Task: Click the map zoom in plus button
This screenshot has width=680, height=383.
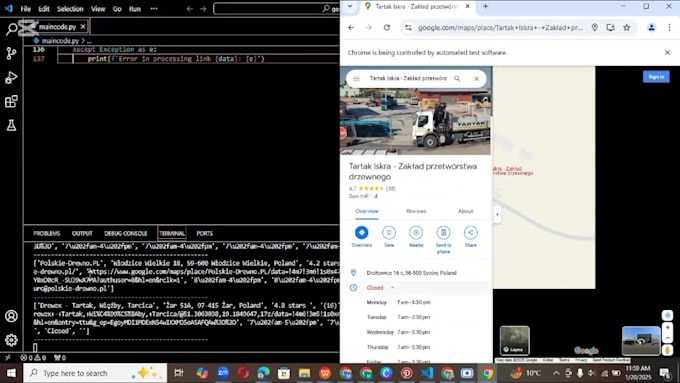Action: pos(667,327)
